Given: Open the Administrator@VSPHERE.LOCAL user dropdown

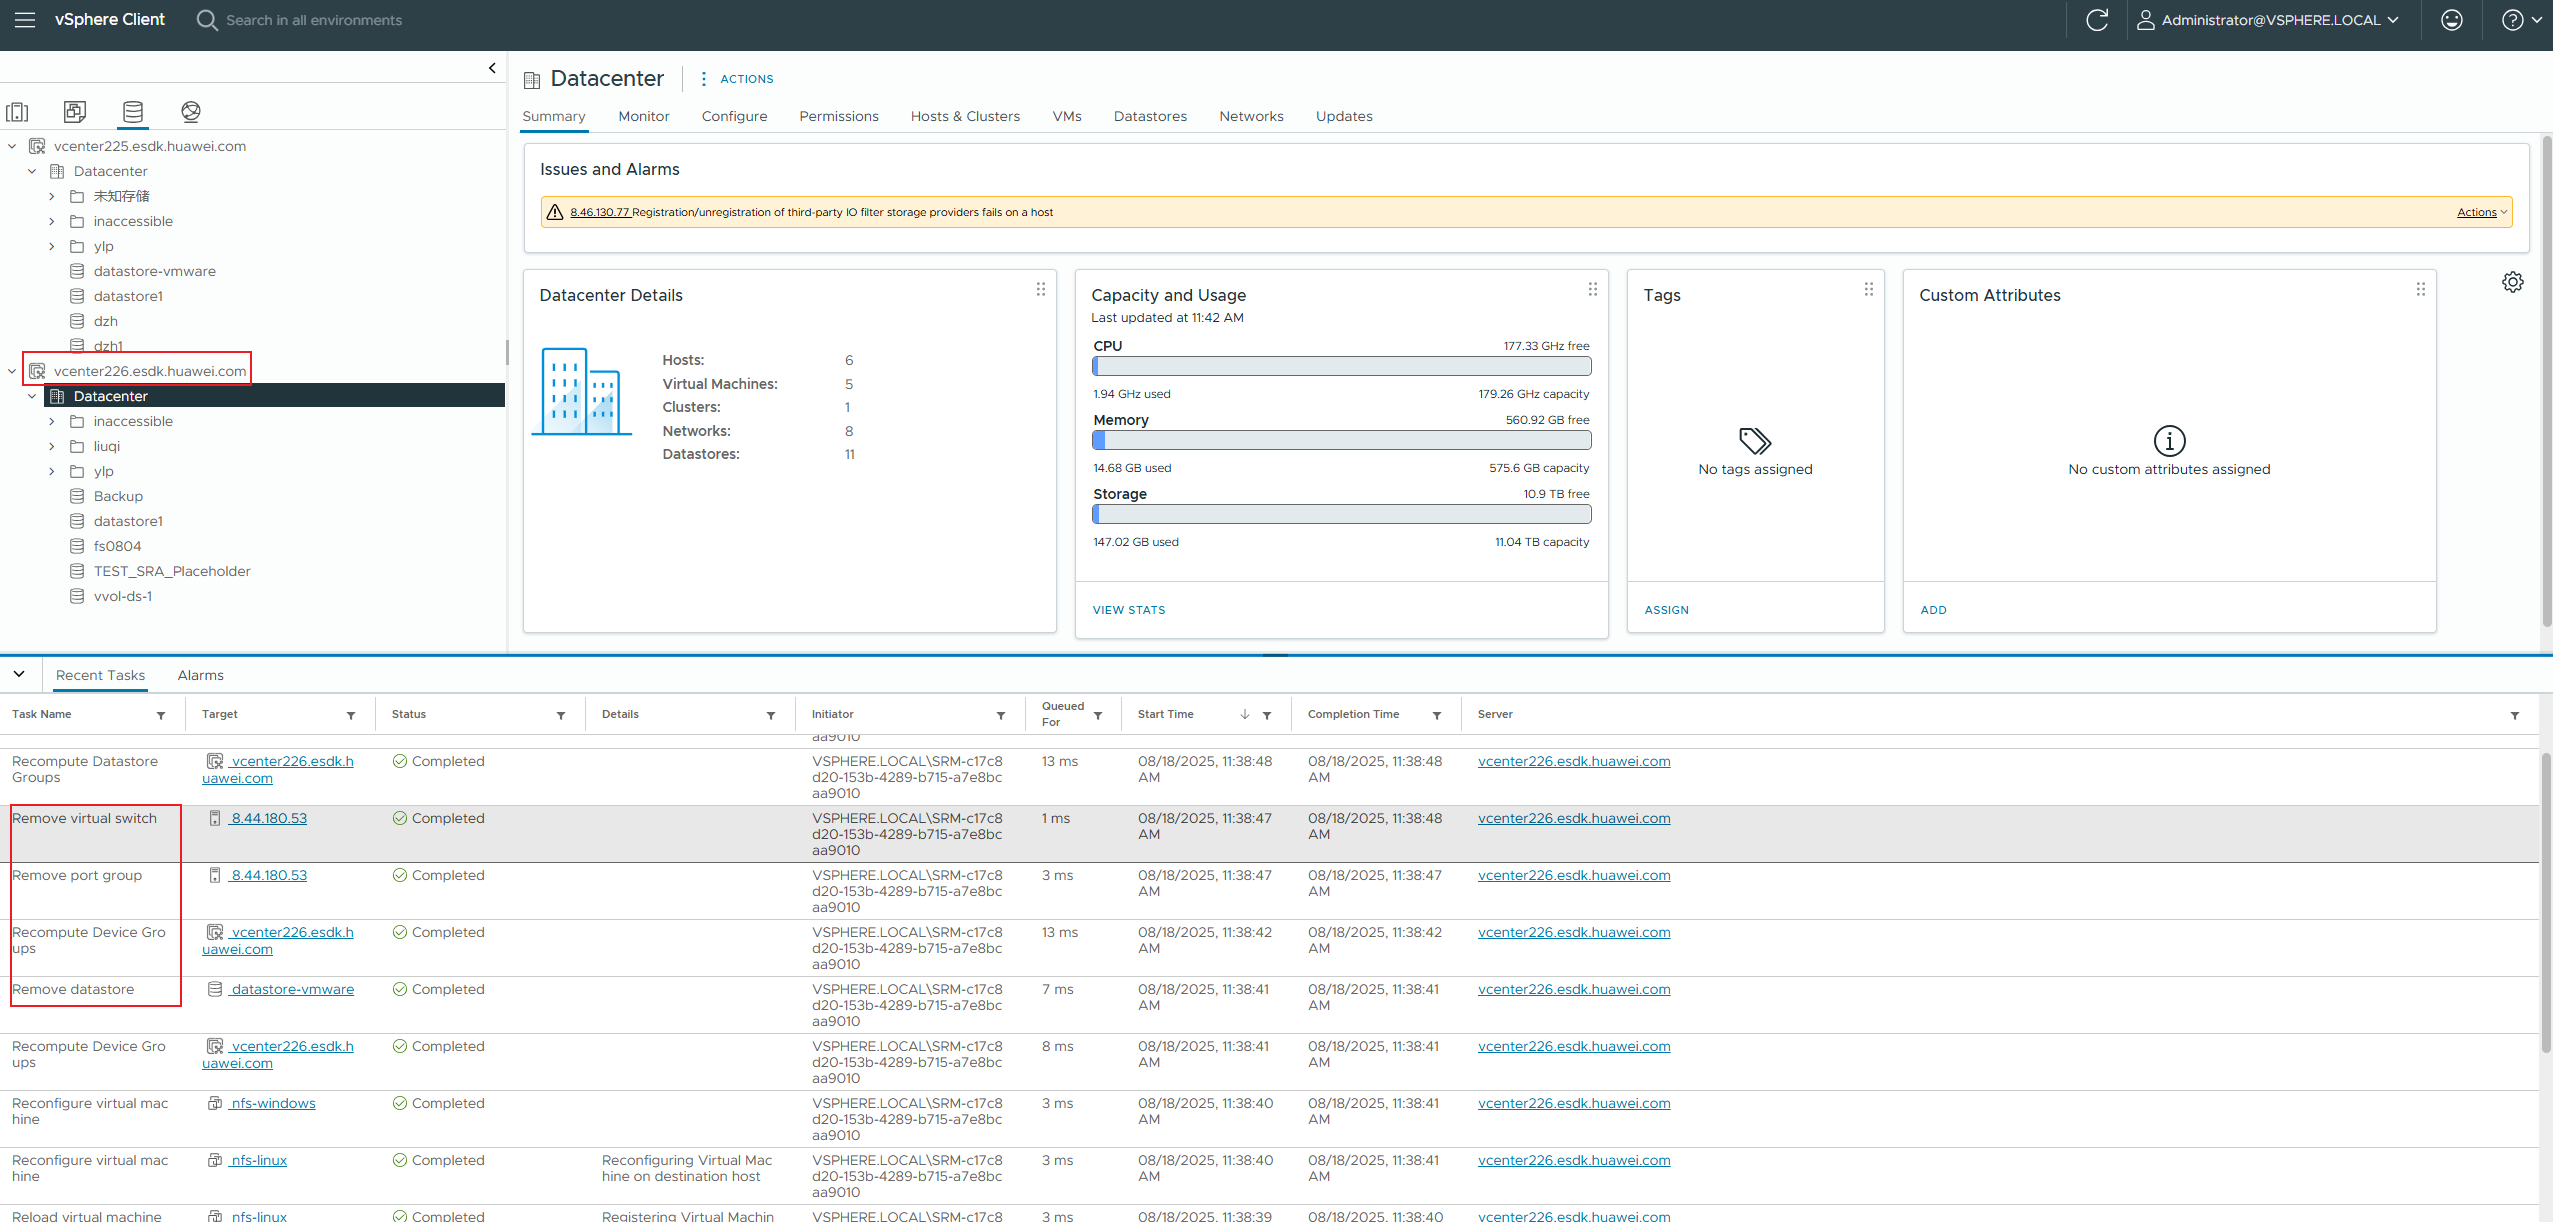Looking at the screenshot, I should 2267,20.
